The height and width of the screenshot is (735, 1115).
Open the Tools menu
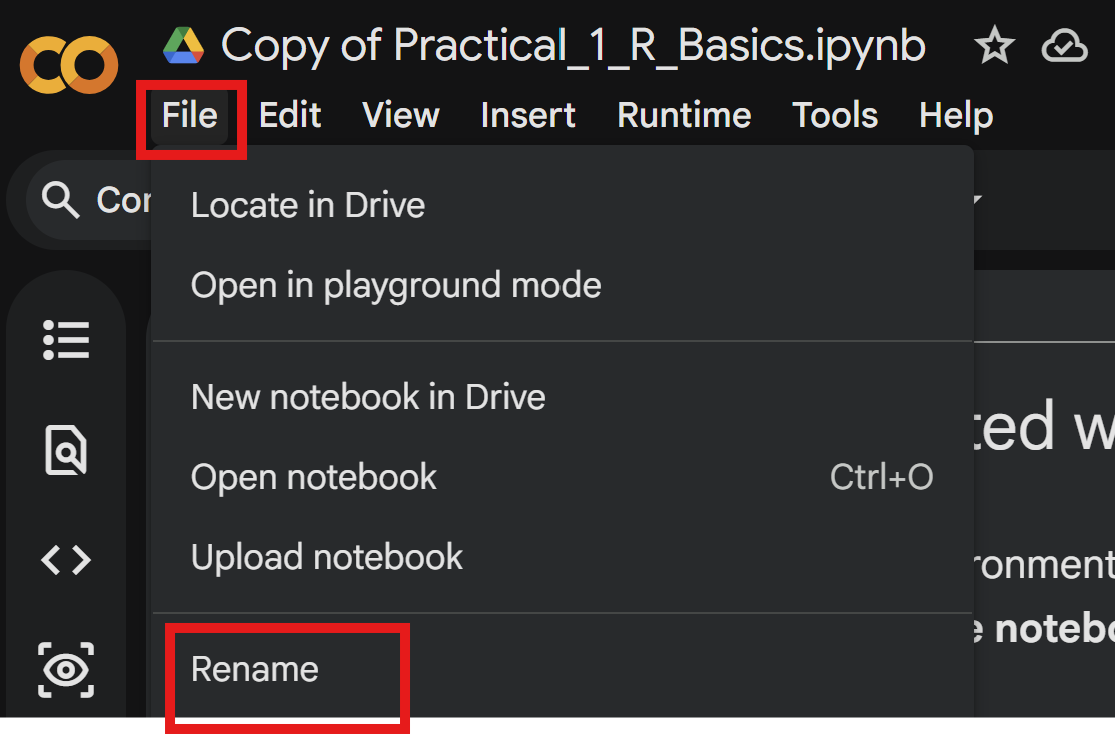click(x=835, y=116)
